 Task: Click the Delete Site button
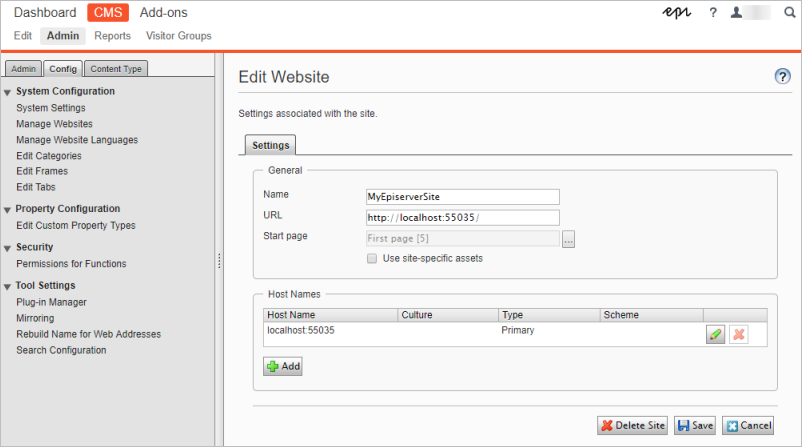[632, 425]
